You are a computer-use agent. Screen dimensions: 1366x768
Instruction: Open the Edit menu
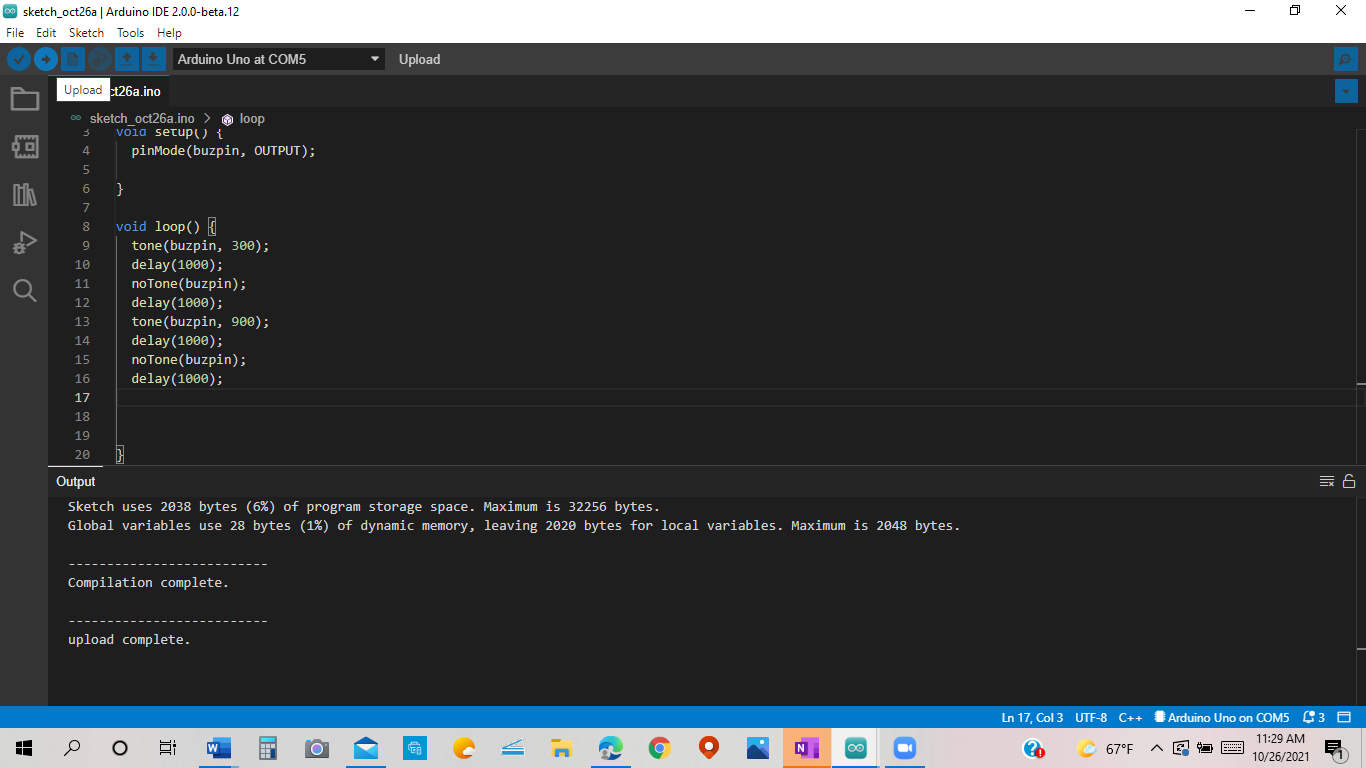(x=46, y=33)
